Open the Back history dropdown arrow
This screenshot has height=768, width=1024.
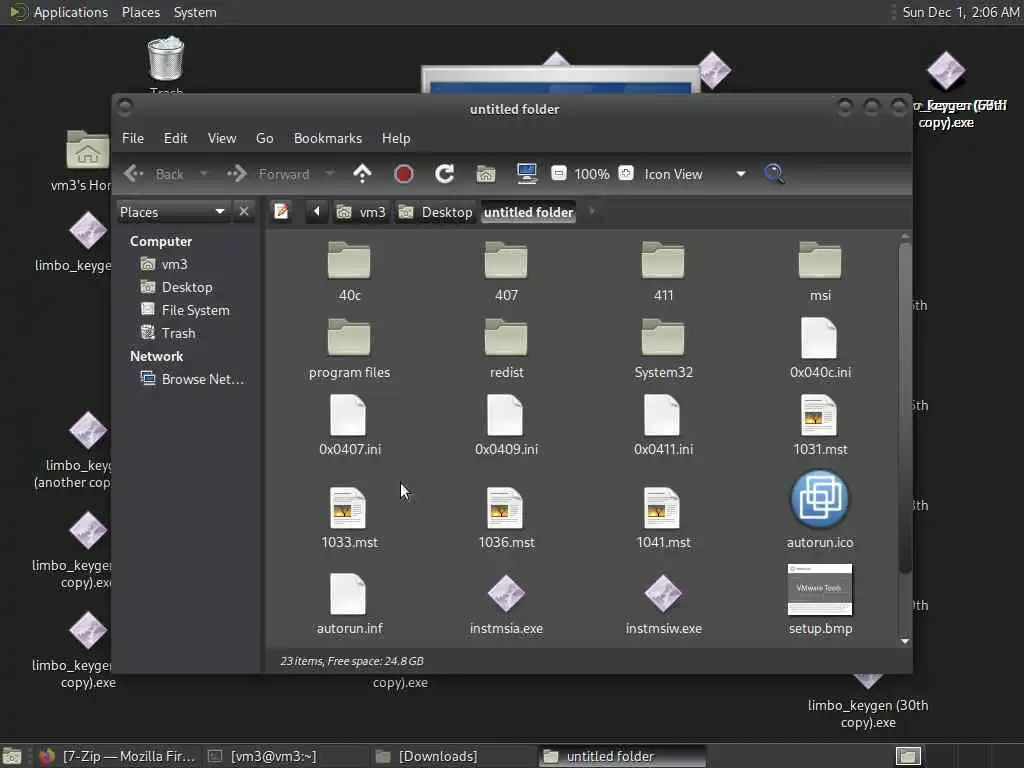[x=204, y=174]
